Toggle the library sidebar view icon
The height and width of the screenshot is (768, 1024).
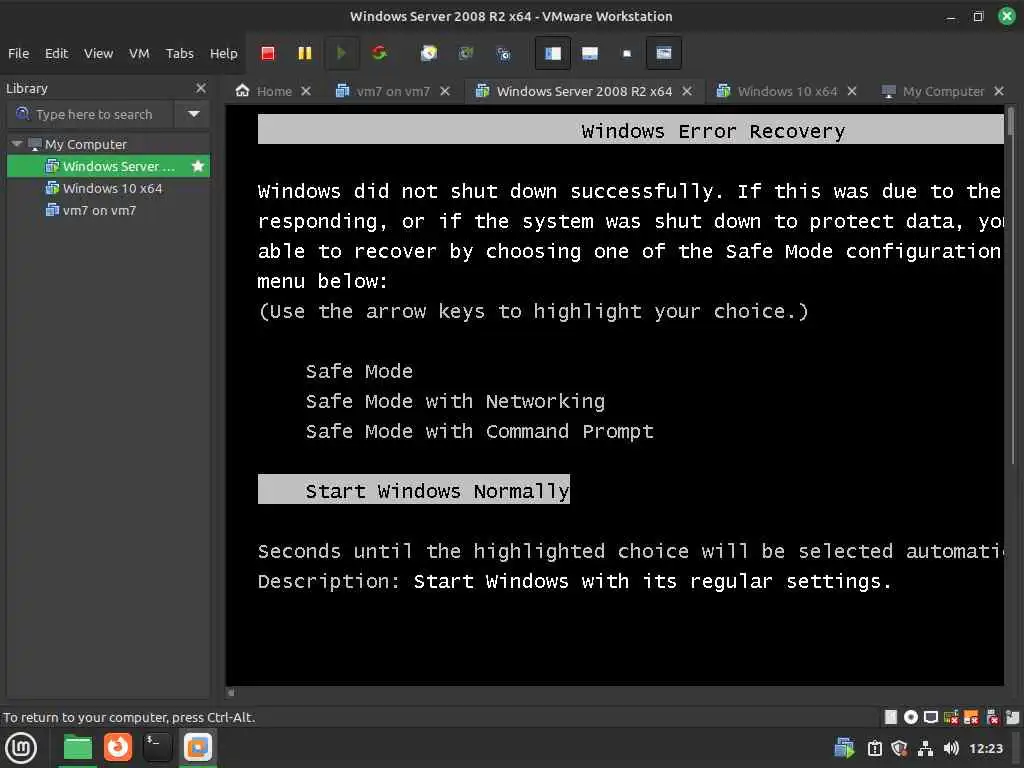552,53
